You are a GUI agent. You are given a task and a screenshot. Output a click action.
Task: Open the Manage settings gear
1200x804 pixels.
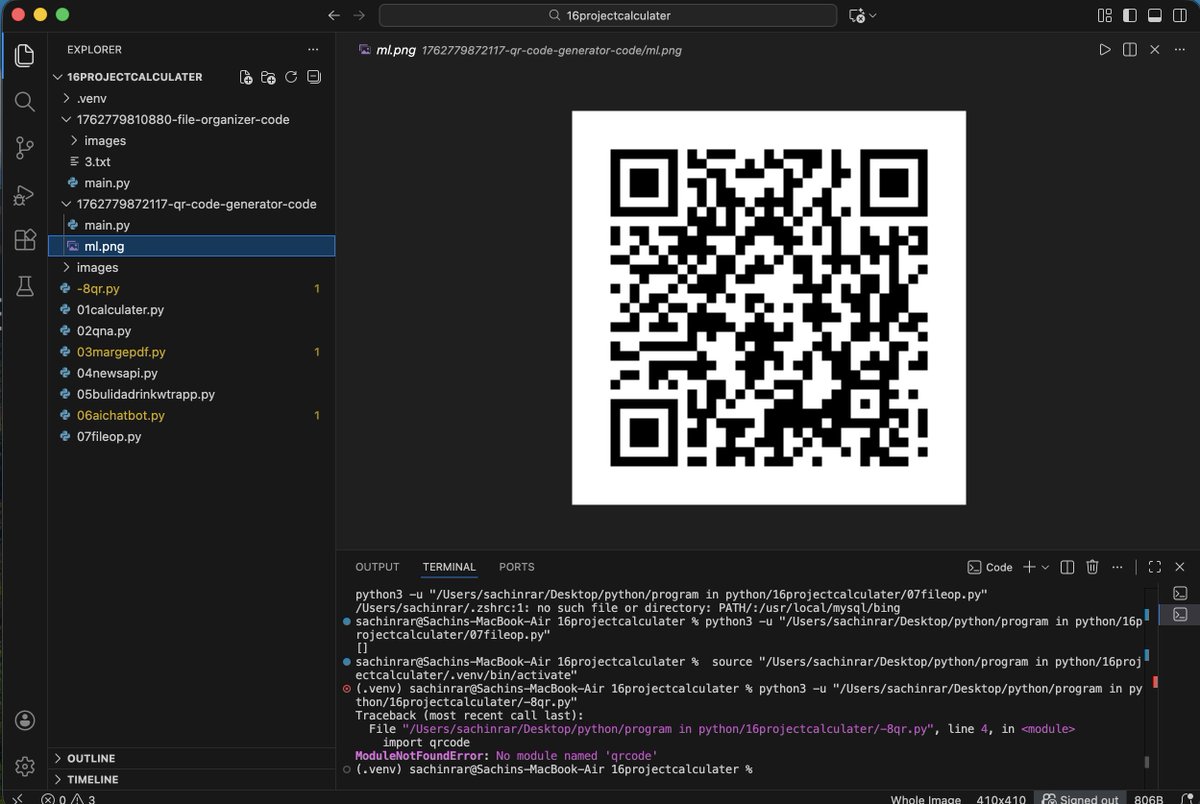point(25,767)
